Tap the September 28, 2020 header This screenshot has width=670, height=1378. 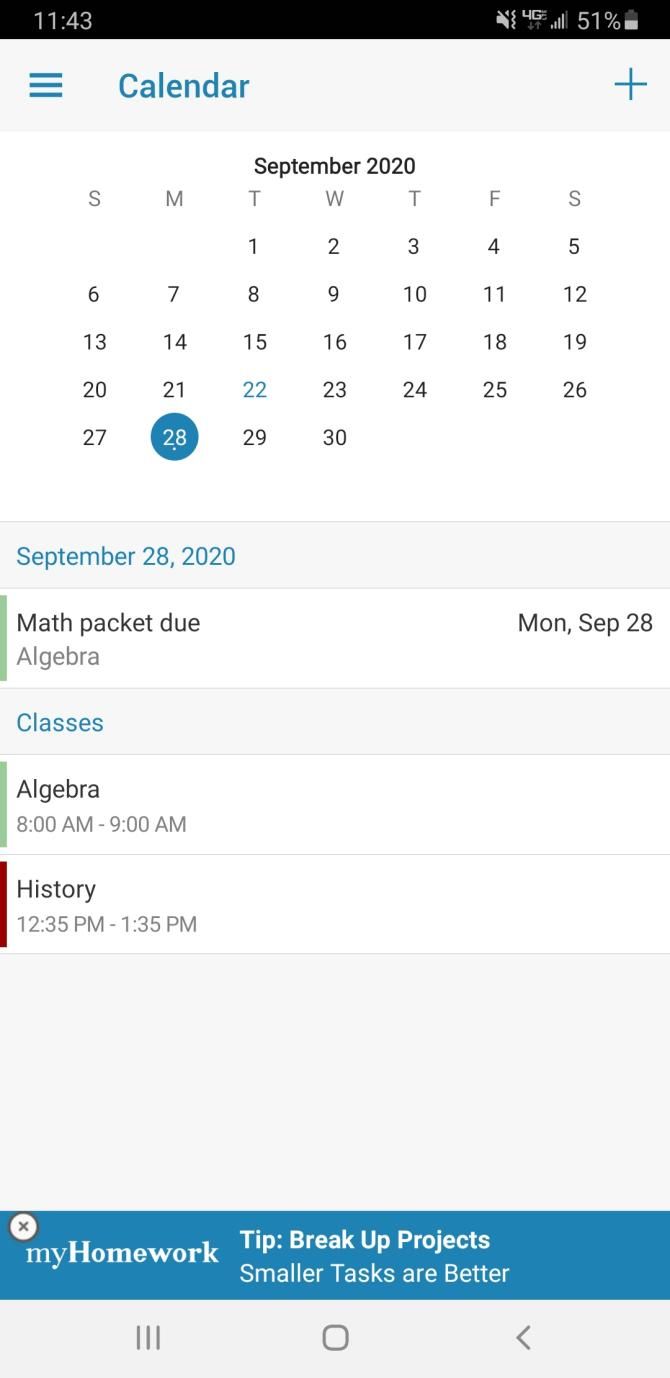click(125, 555)
